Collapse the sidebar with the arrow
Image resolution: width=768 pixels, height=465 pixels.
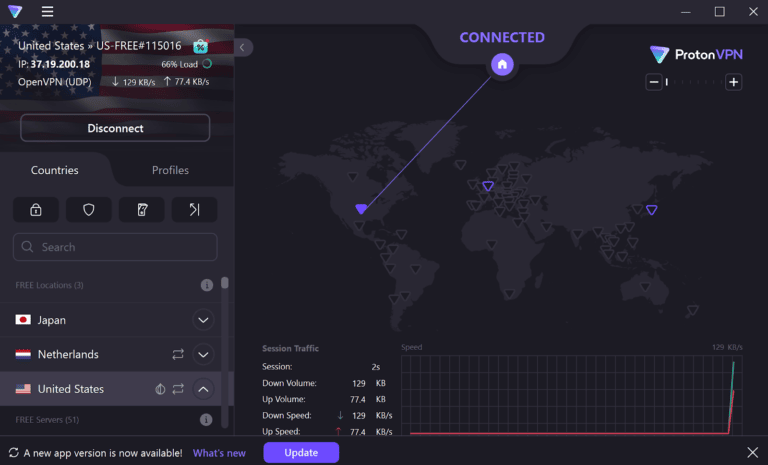click(x=242, y=48)
